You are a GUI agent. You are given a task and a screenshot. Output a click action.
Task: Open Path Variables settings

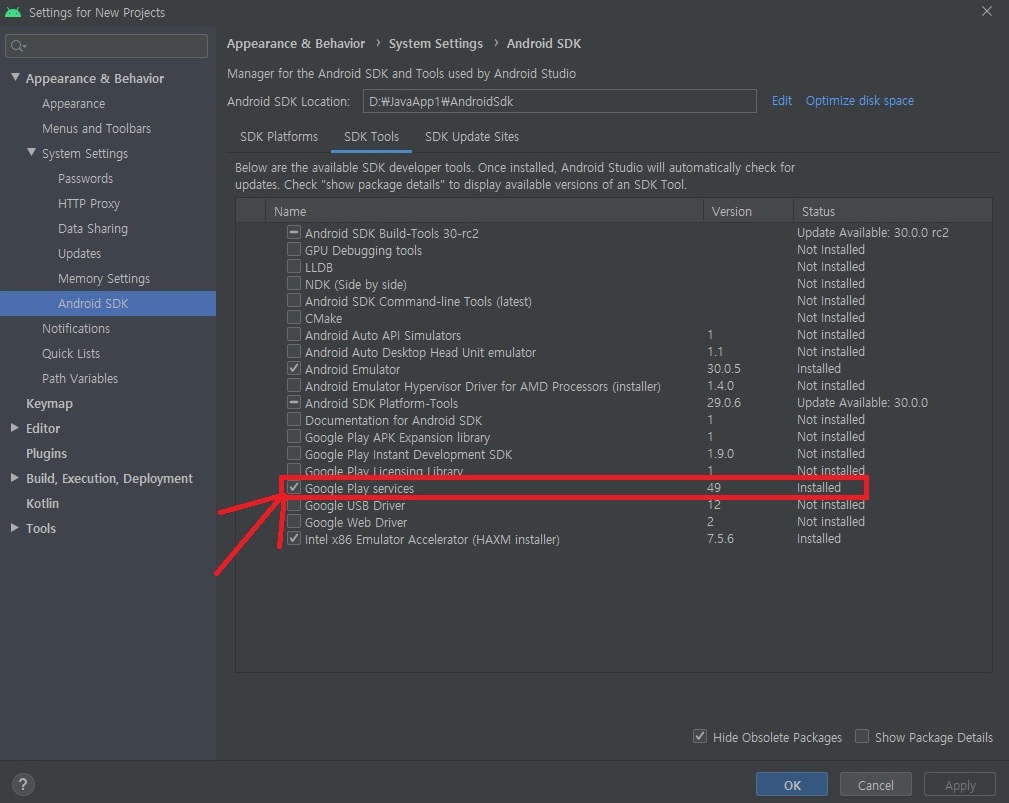[x=80, y=378]
